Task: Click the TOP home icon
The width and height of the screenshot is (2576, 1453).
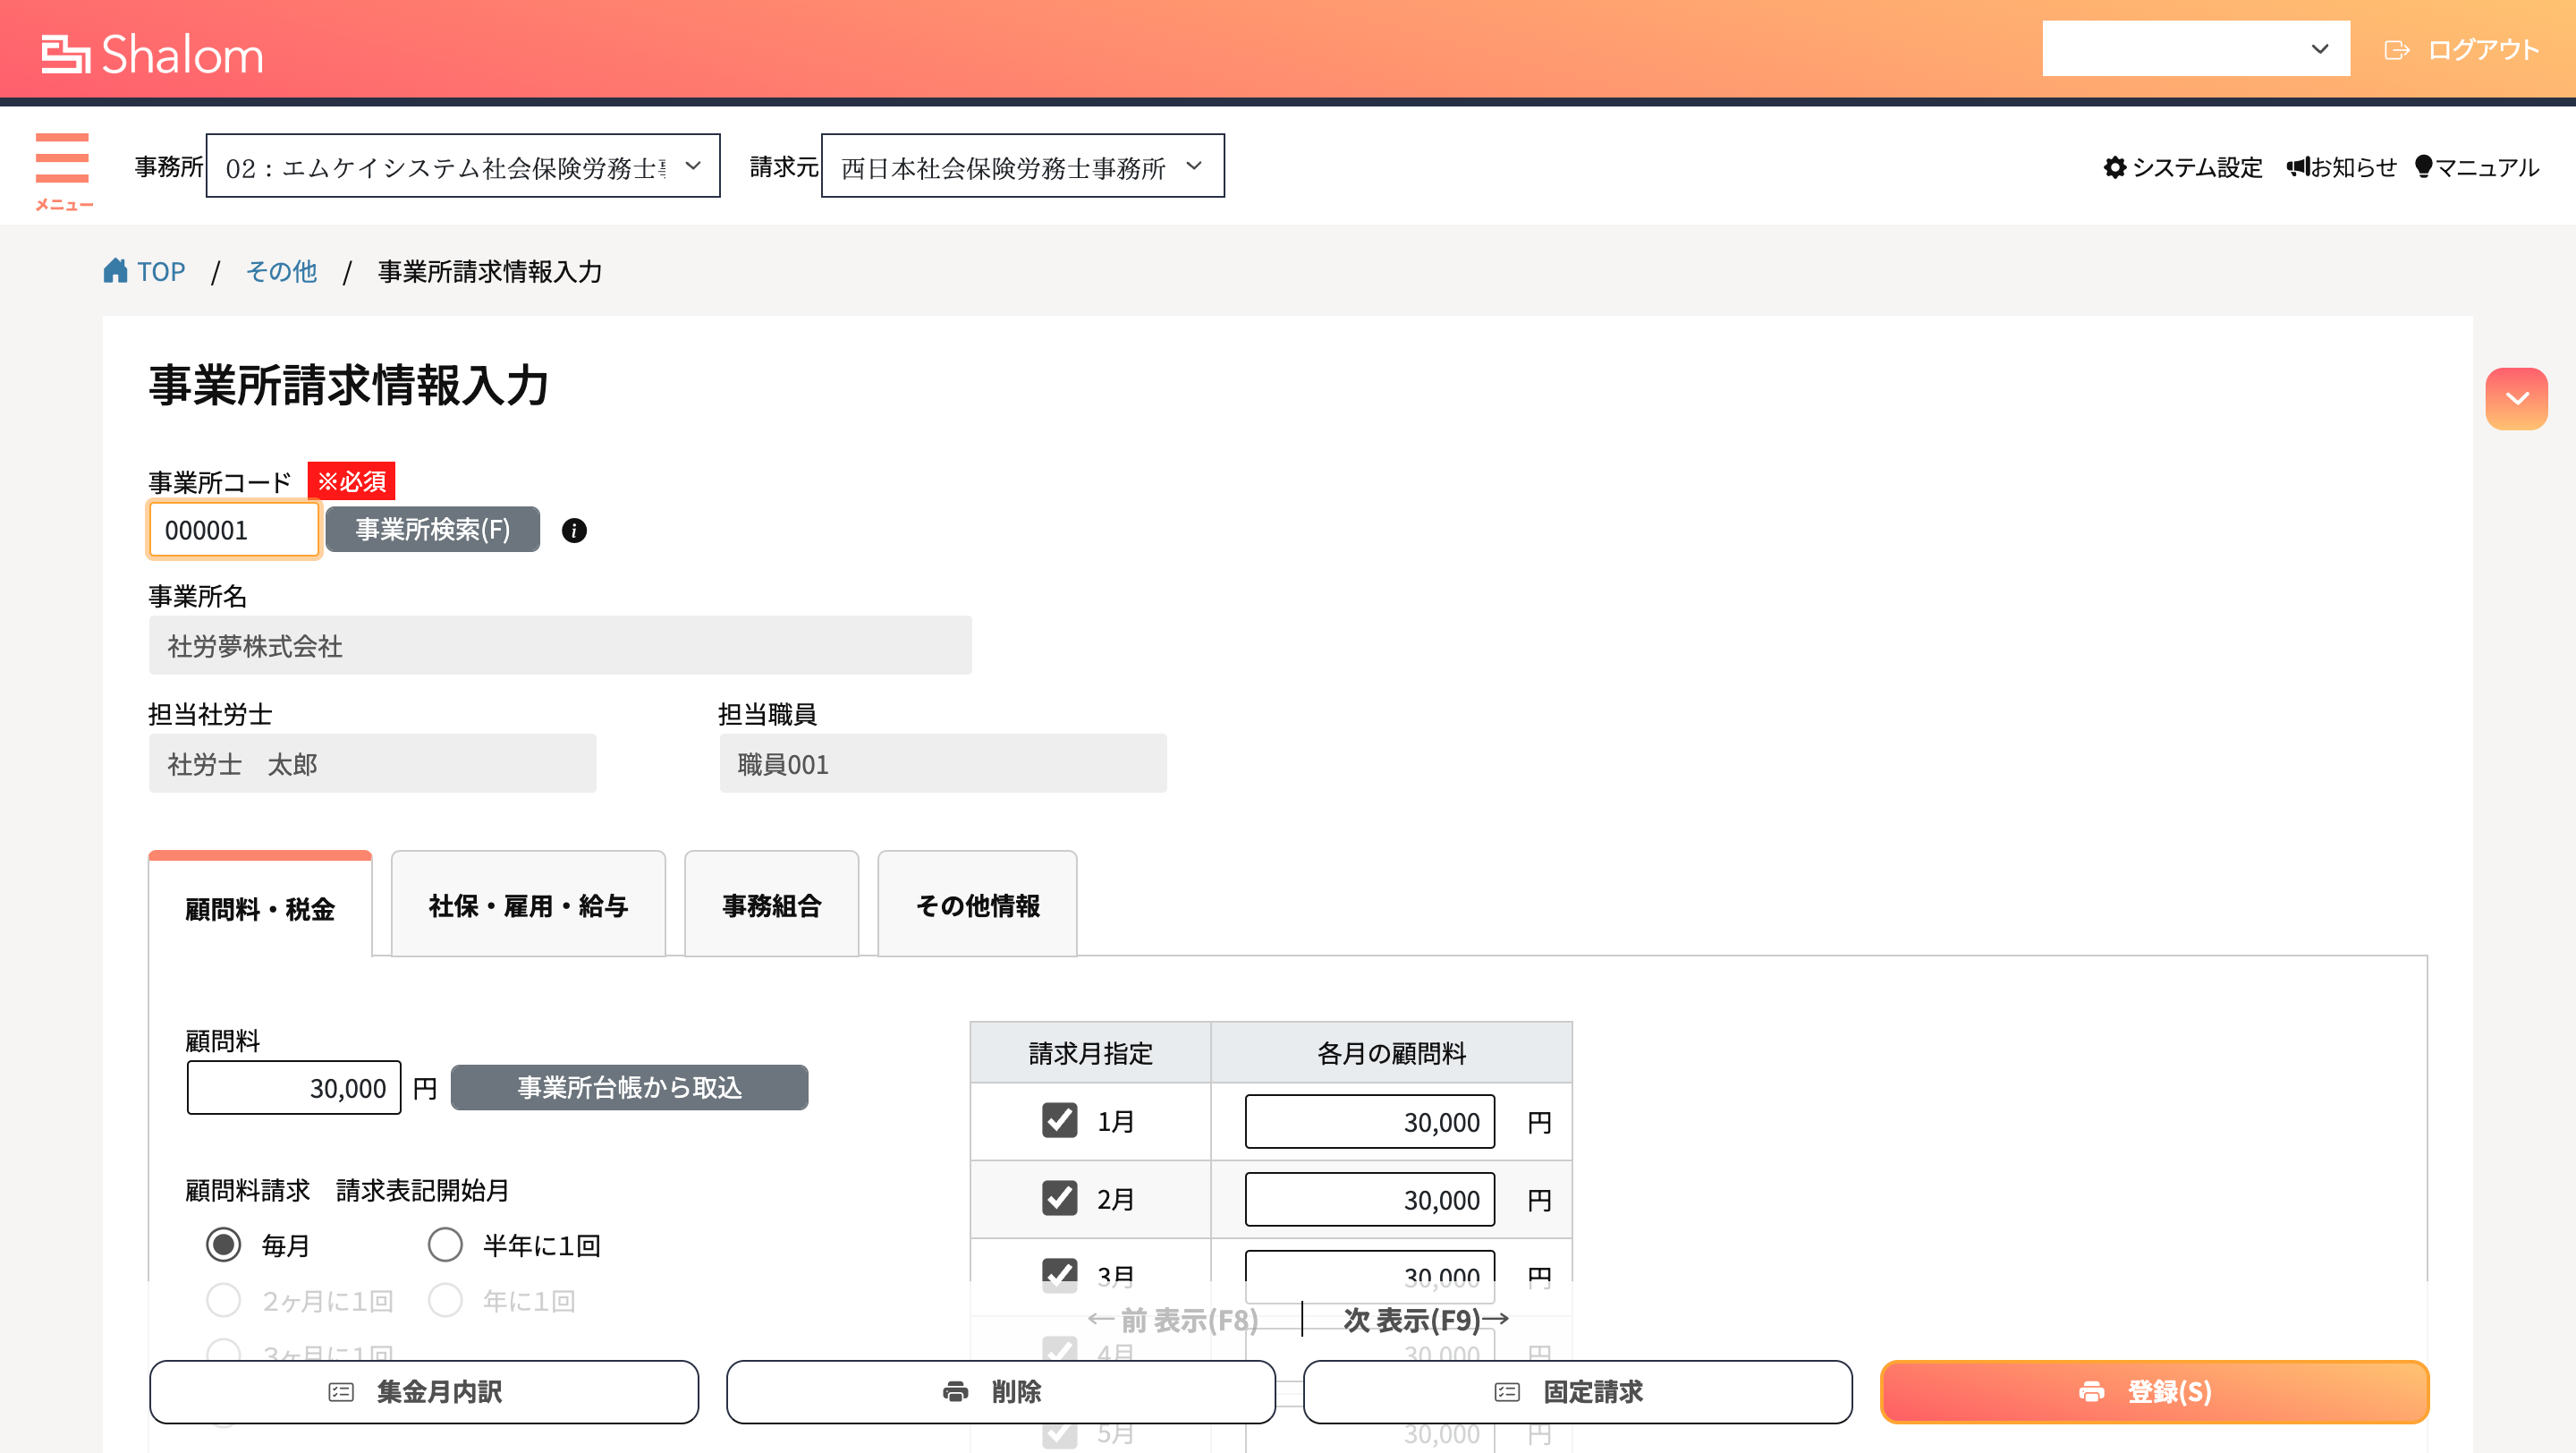Action: pos(116,270)
